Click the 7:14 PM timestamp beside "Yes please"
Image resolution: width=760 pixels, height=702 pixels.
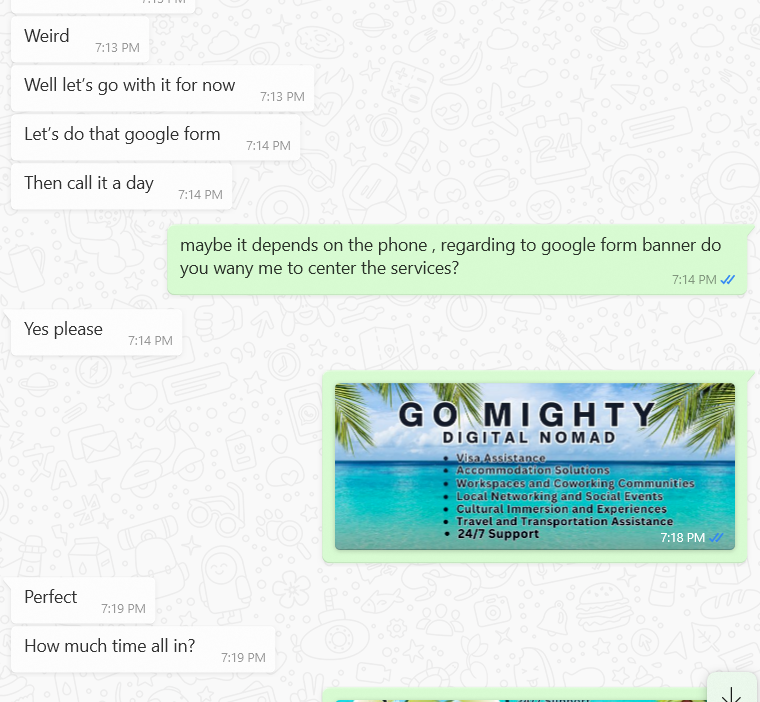[150, 340]
